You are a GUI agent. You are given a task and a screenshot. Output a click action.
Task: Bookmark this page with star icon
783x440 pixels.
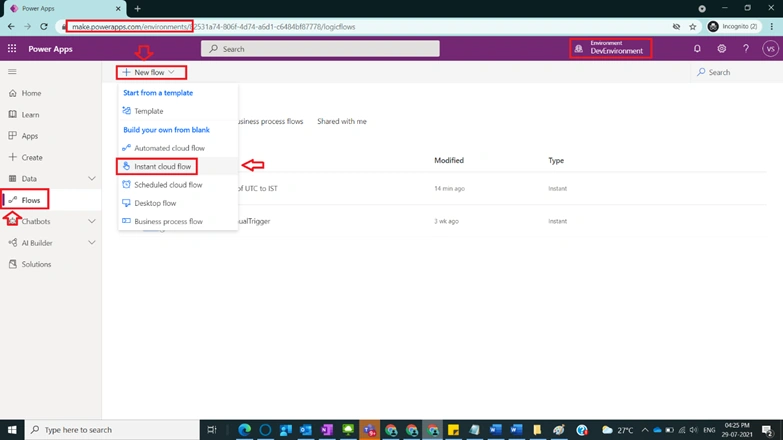[693, 26]
